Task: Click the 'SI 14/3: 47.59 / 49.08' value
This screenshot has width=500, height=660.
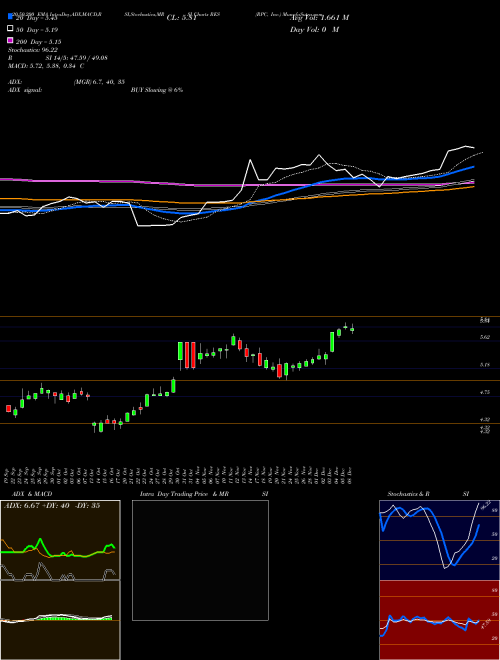Action: 77,58
